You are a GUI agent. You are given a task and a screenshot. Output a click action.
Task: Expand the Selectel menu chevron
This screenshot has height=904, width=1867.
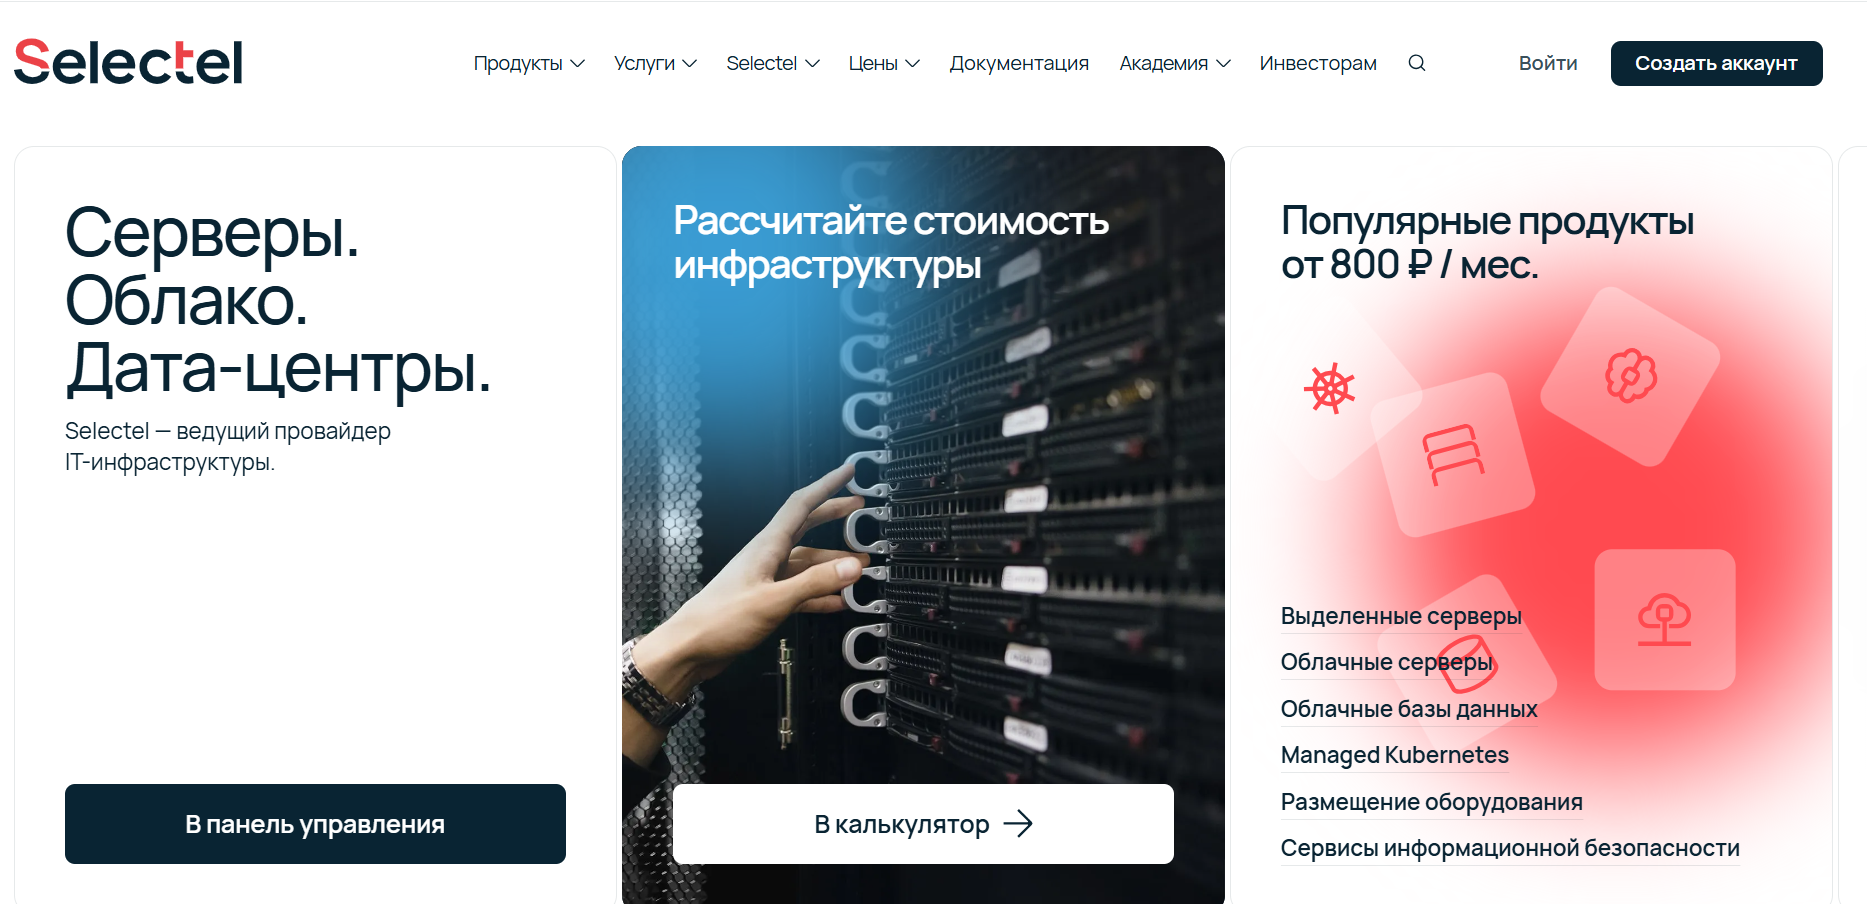812,63
